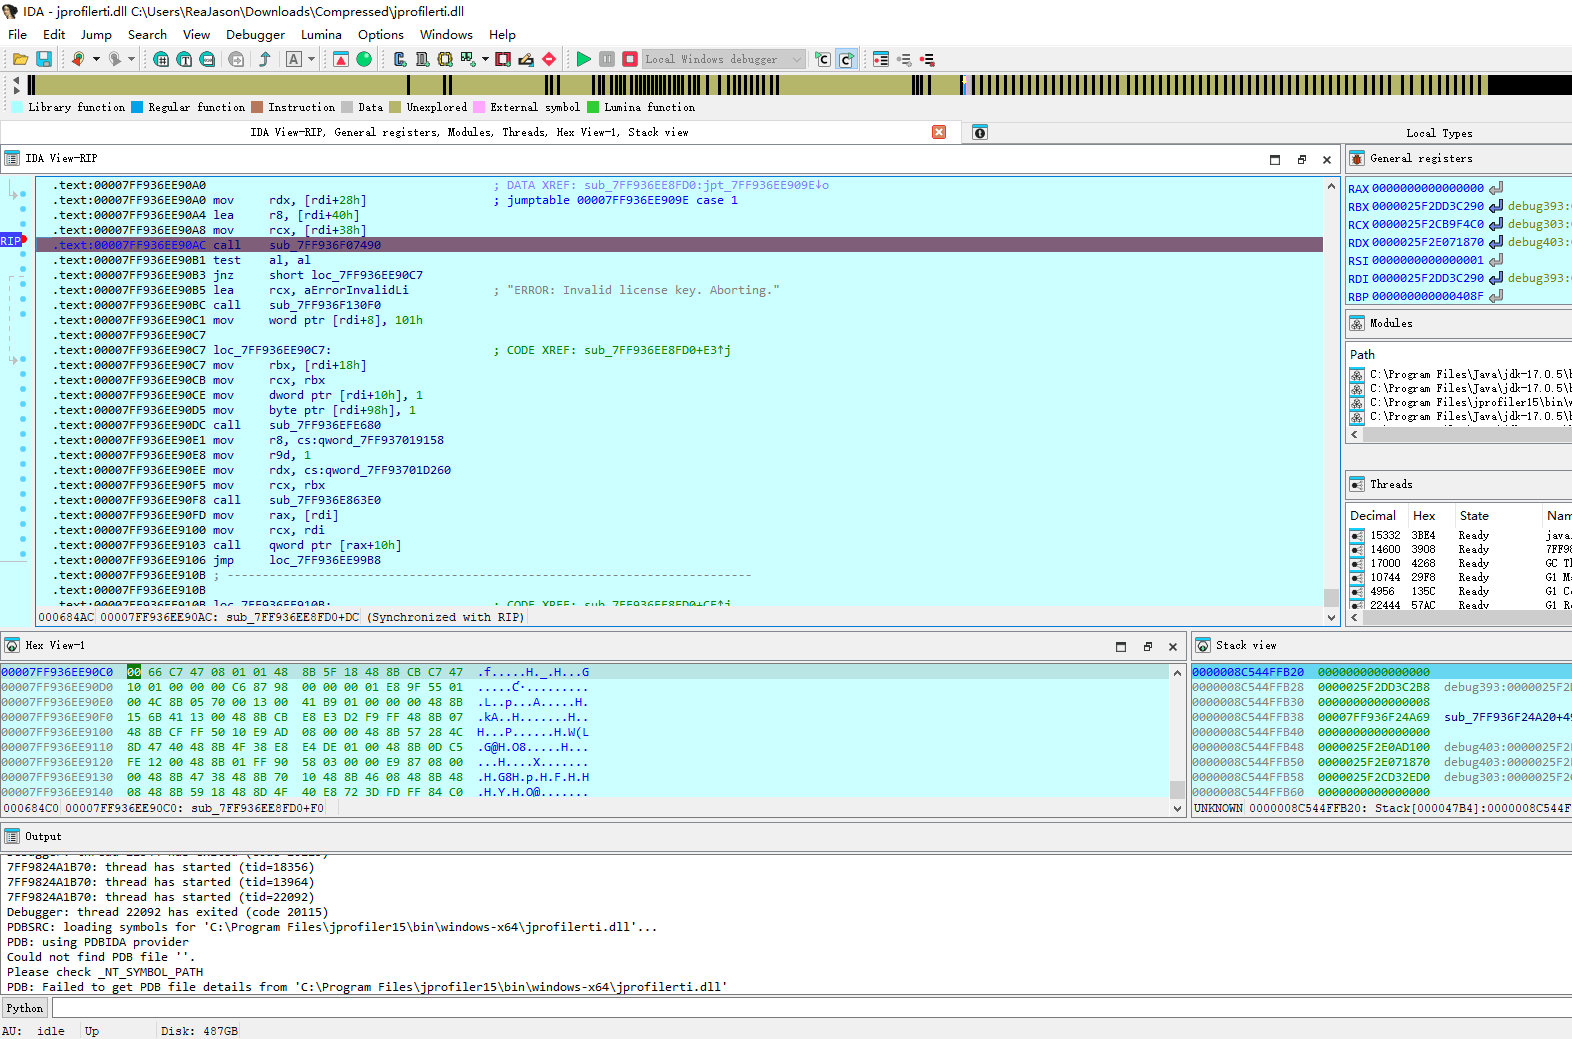Click the Open file folder icon
The width and height of the screenshot is (1572, 1039).
coord(20,59)
